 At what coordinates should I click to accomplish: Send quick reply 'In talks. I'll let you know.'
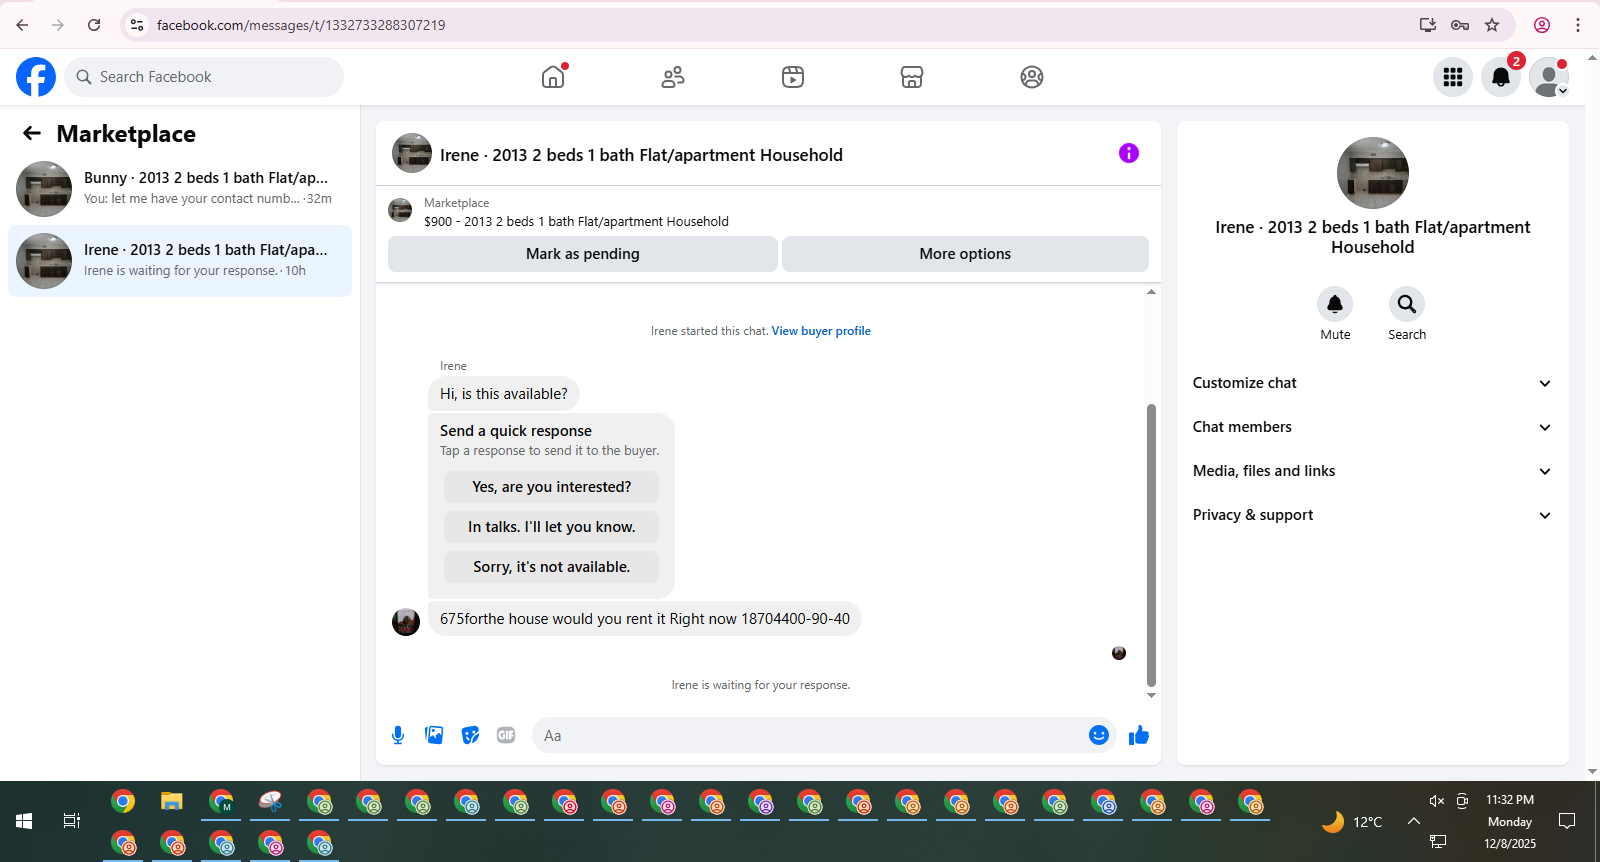[x=552, y=527]
